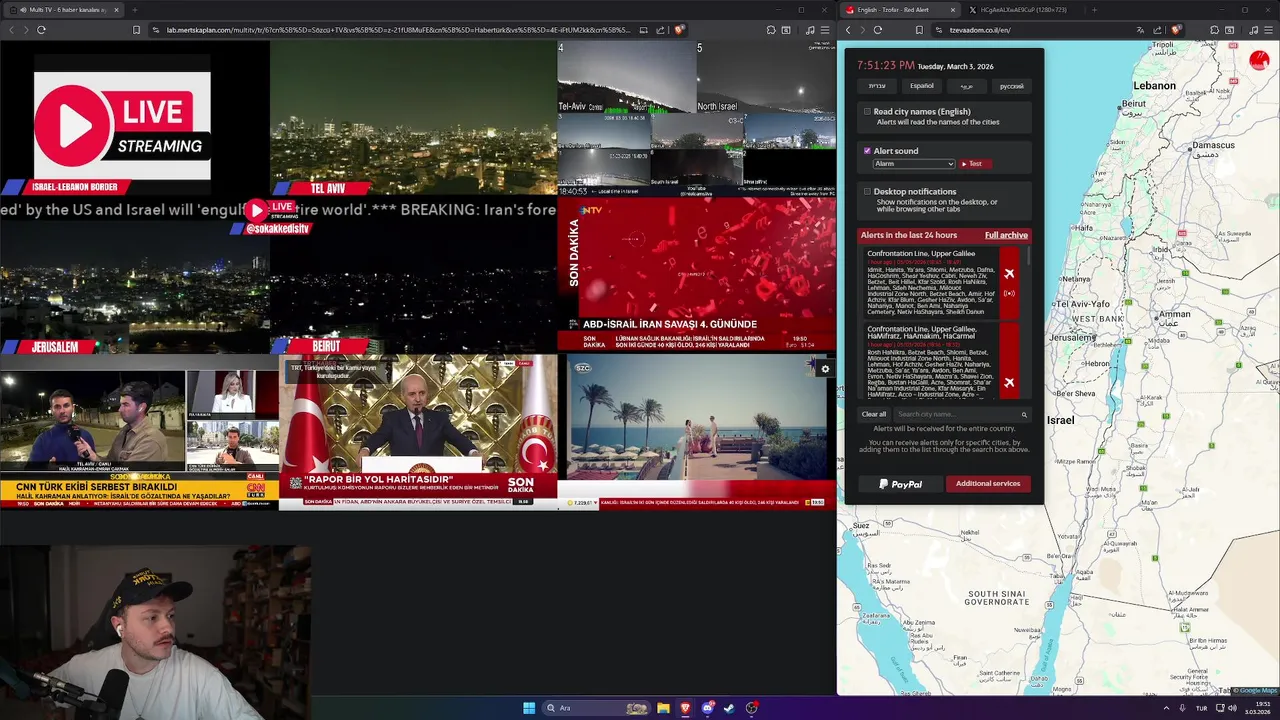Switch the site language to Hebrew
The height and width of the screenshot is (720, 1280).
click(877, 86)
